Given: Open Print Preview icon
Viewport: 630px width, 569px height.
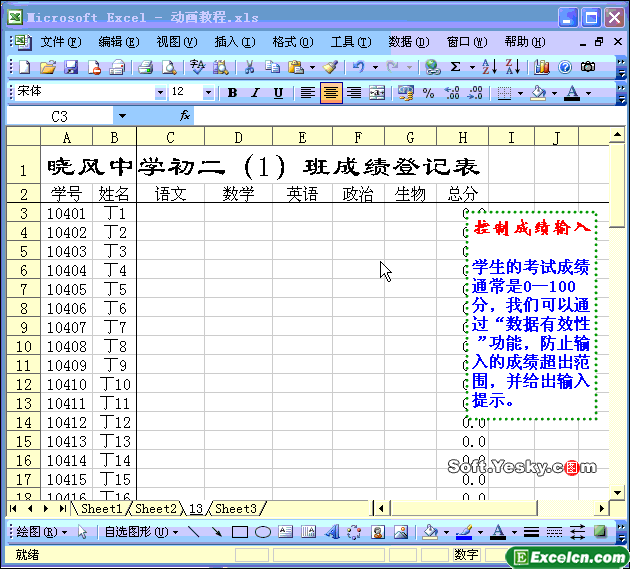Looking at the screenshot, I should pyautogui.click(x=169, y=67).
